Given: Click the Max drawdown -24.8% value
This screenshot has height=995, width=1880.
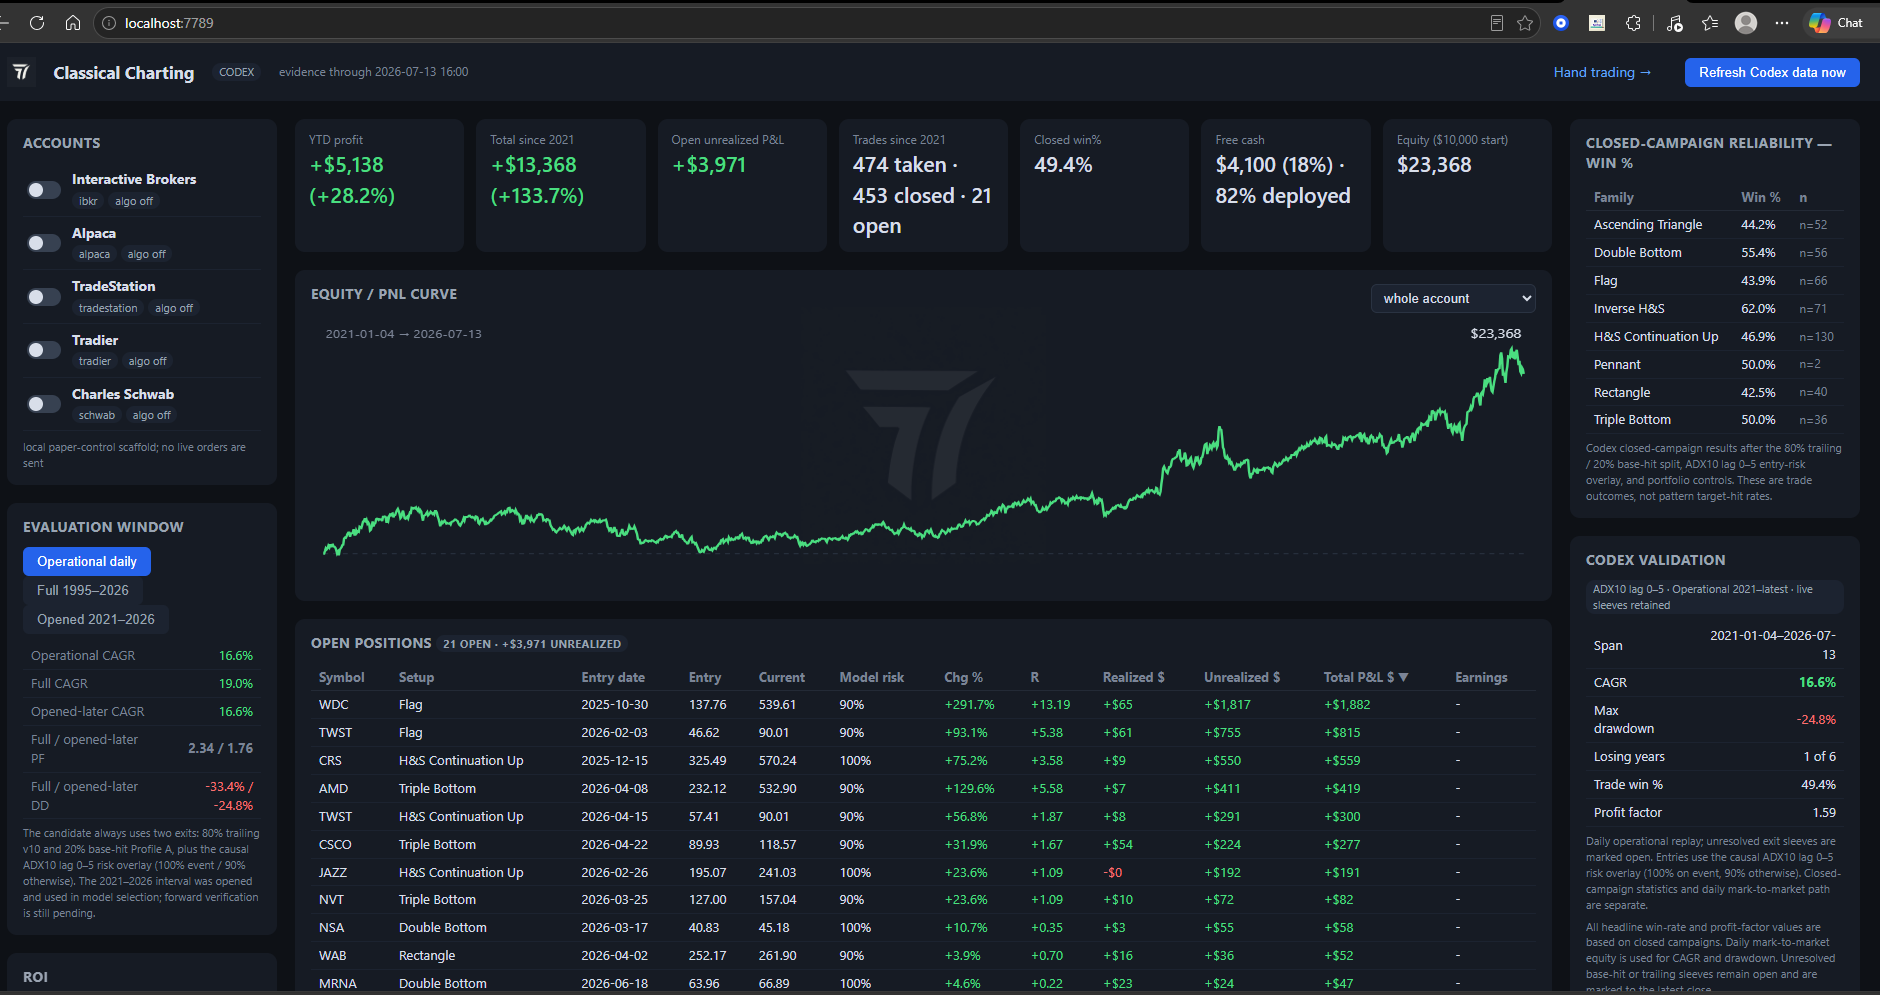Looking at the screenshot, I should coord(1816,720).
